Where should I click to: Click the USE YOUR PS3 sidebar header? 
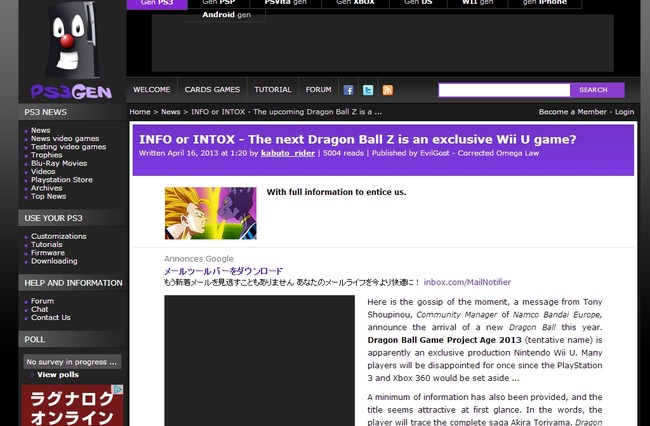(x=72, y=218)
